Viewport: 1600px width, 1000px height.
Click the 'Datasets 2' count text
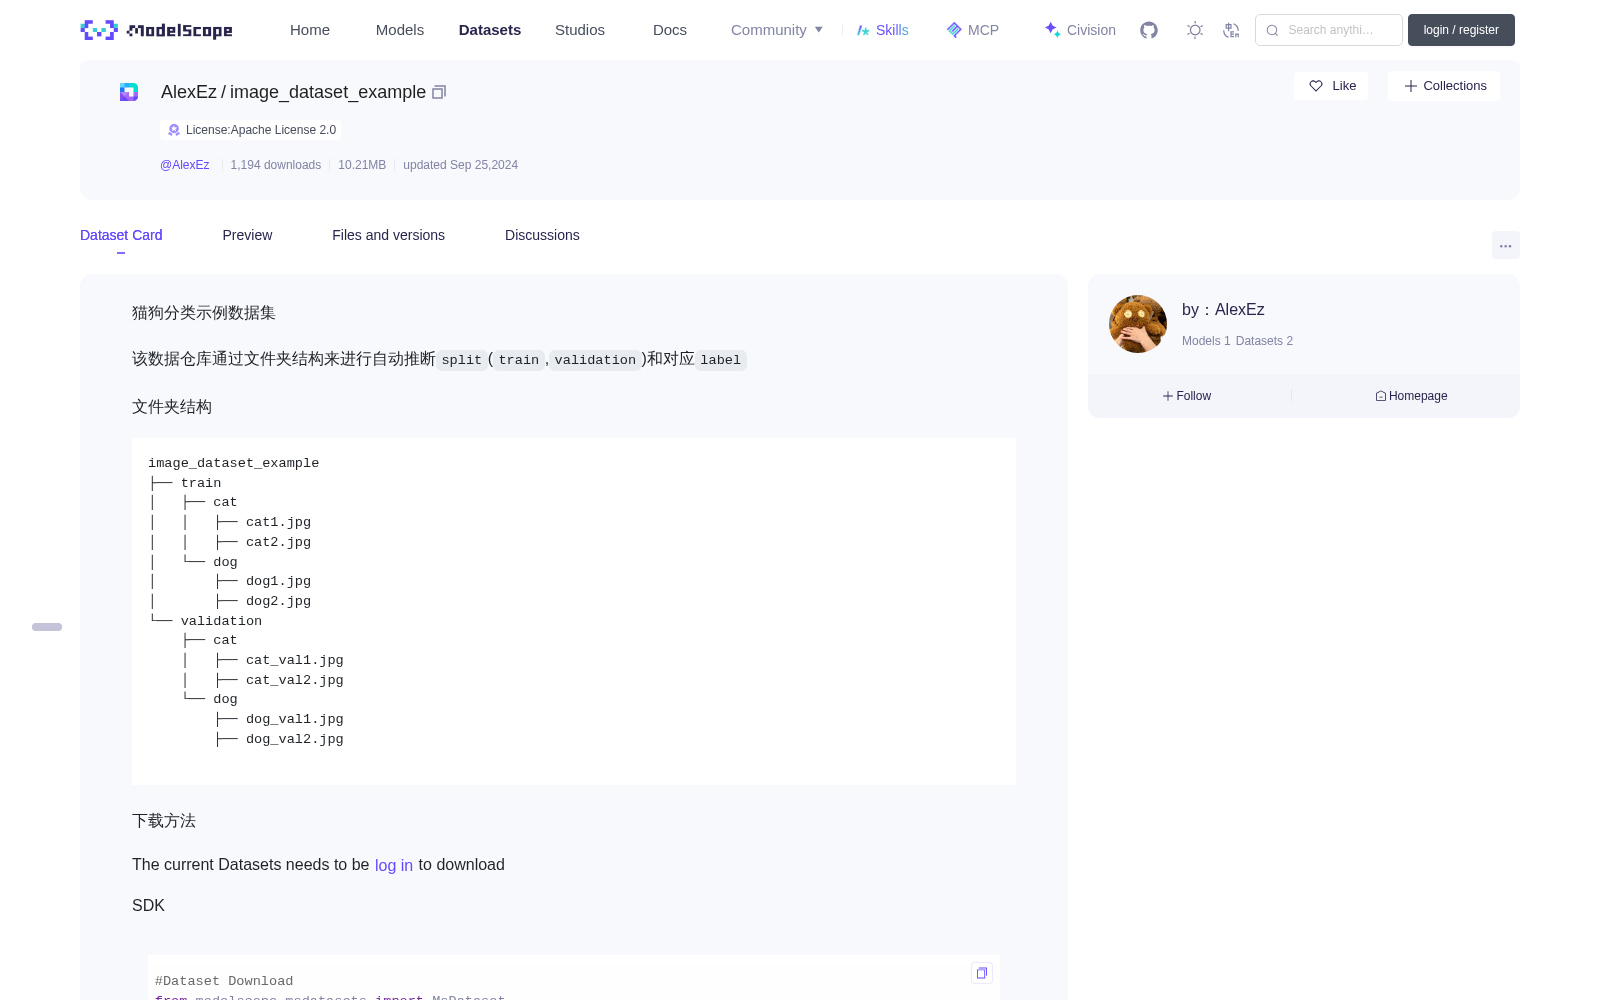click(1264, 341)
